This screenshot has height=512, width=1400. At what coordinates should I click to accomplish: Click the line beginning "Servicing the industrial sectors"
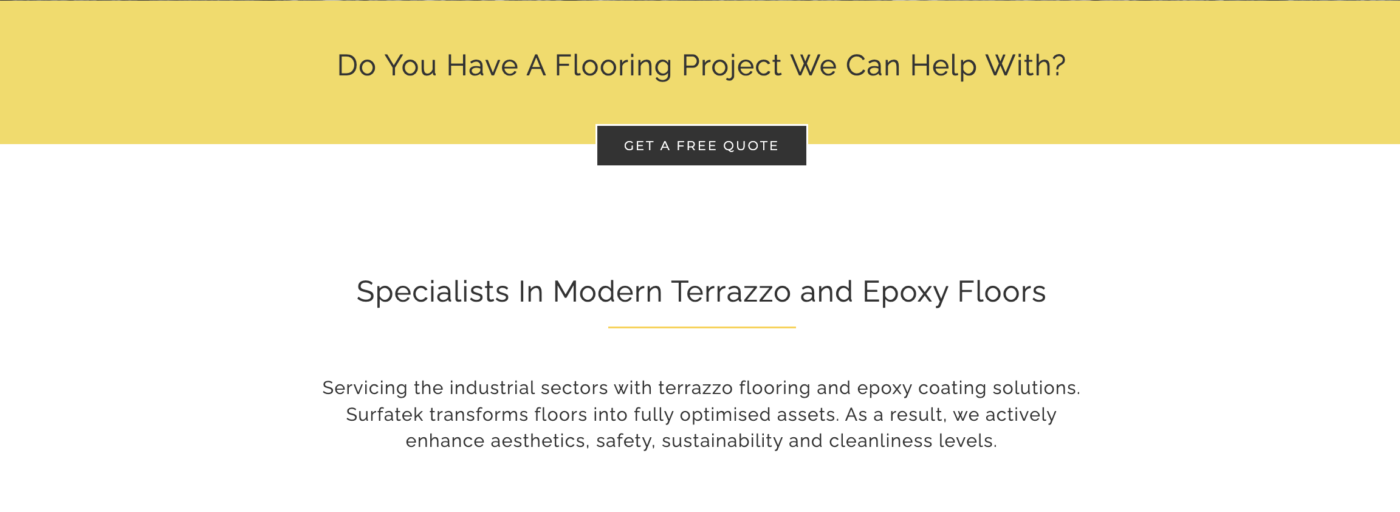(701, 388)
